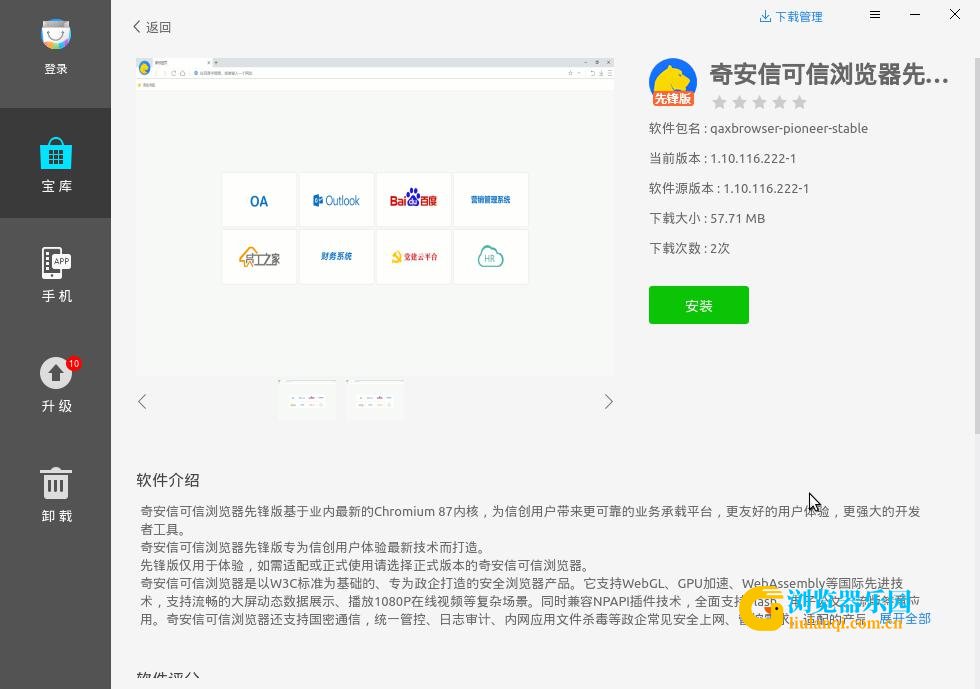Image resolution: width=980 pixels, height=689 pixels.
Task: Rate the app one star
Action: (x=719, y=102)
